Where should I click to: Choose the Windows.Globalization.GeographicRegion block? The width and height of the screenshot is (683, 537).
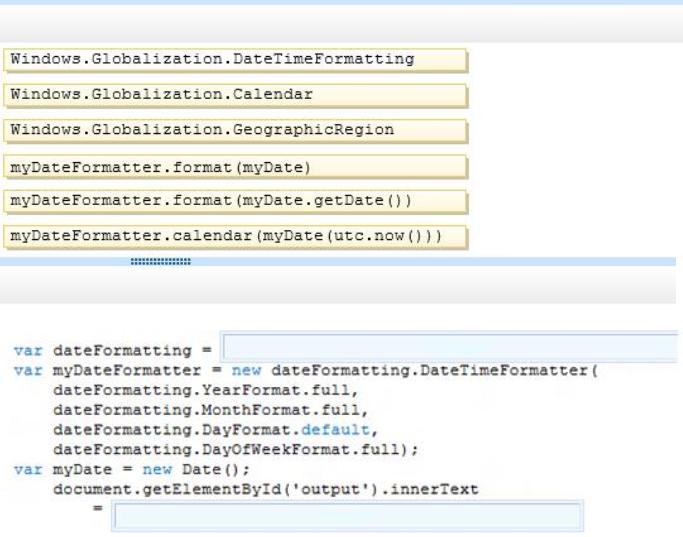pyautogui.click(x=235, y=130)
